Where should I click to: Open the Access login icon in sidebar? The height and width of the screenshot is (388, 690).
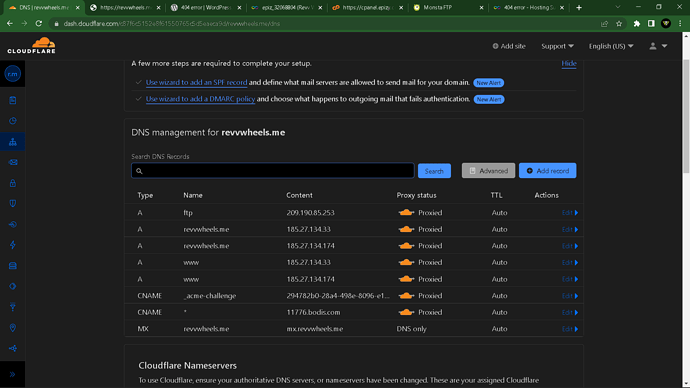pyautogui.click(x=13, y=224)
